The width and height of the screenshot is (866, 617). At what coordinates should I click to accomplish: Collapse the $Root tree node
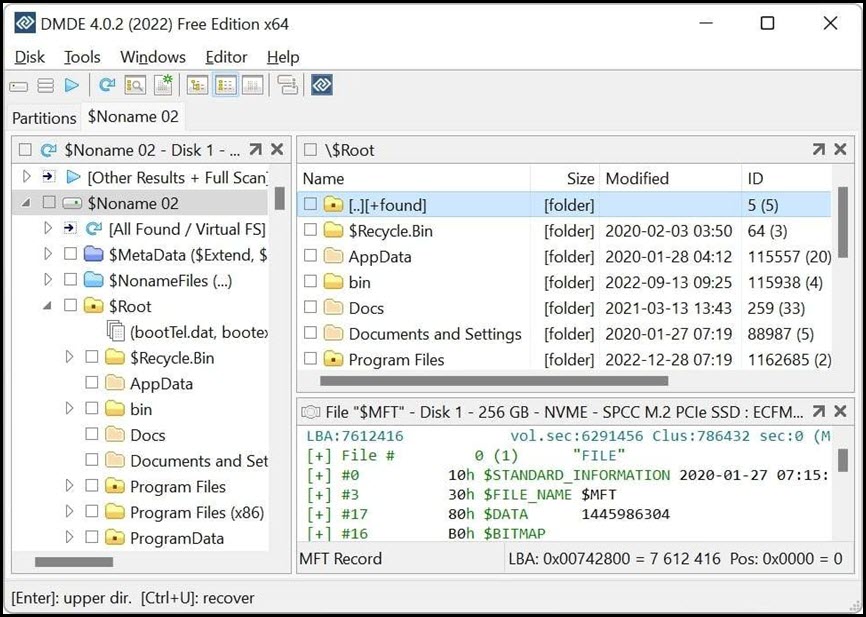[48, 306]
